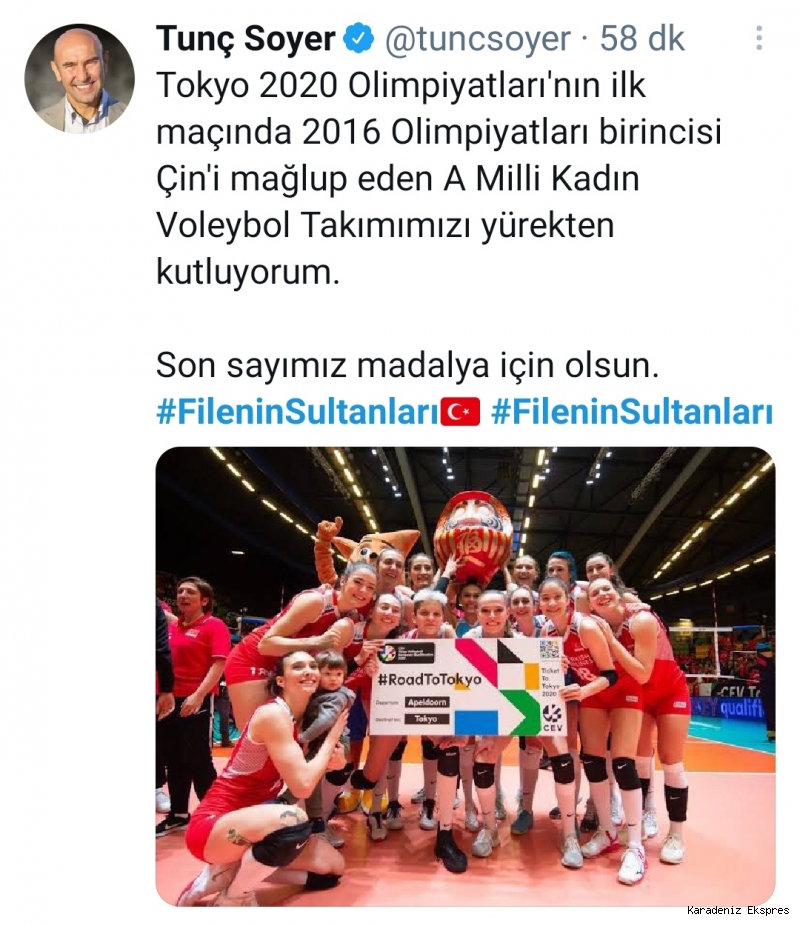Image resolution: width=800 pixels, height=926 pixels.
Task: Click the blue verified checkmark badge
Action: (x=358, y=40)
